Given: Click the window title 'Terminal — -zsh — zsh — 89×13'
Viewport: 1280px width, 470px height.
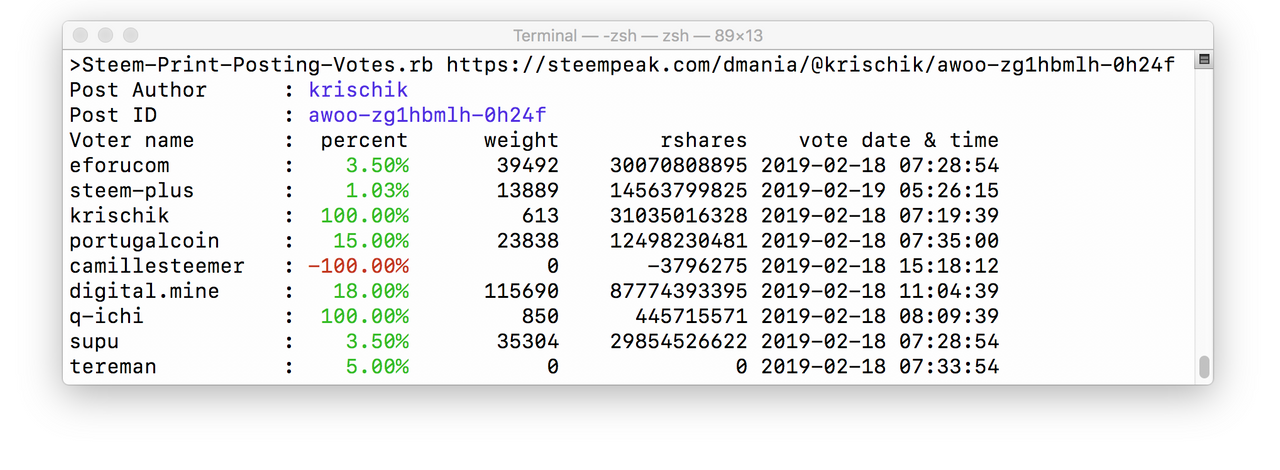Looking at the screenshot, I should pyautogui.click(x=638, y=36).
